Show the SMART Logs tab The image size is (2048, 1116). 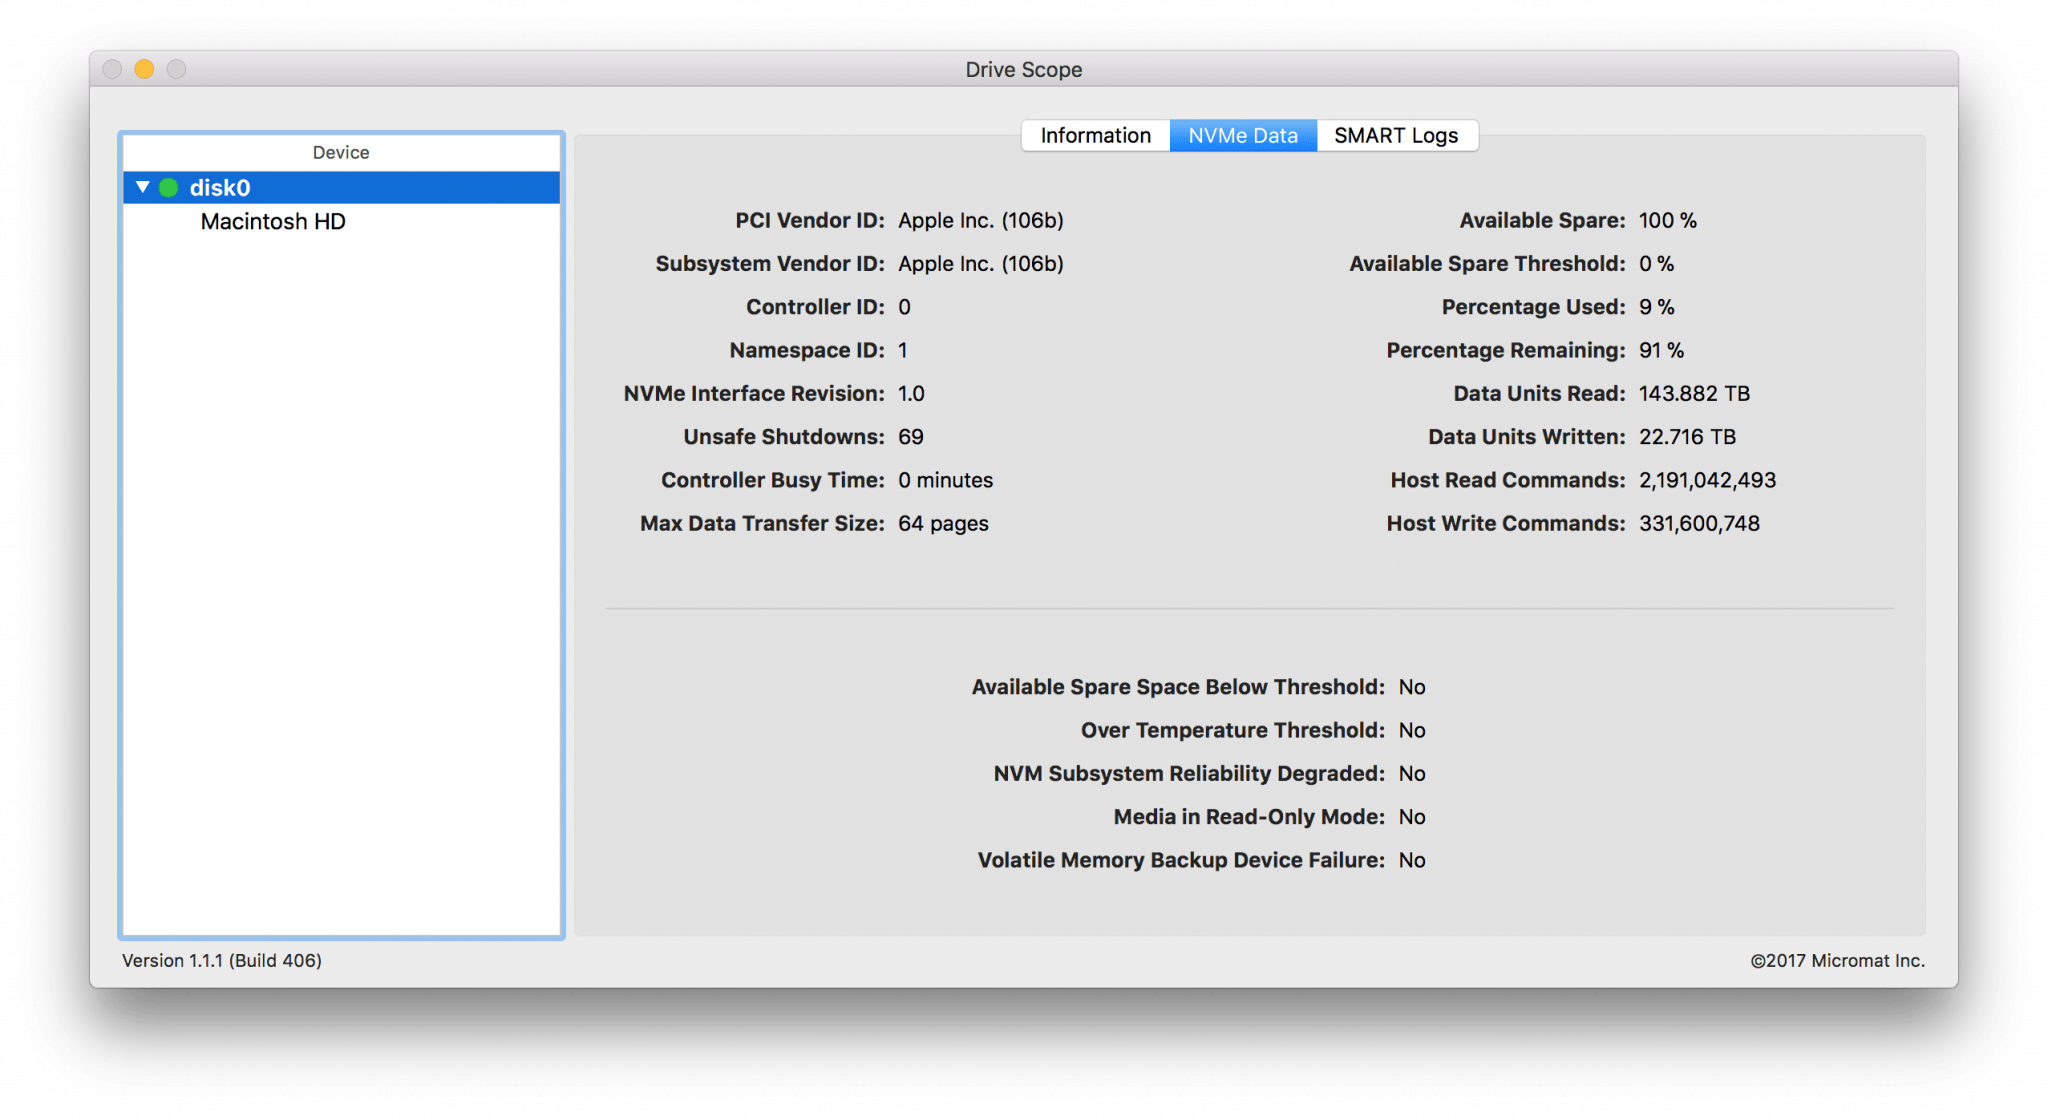coord(1396,135)
